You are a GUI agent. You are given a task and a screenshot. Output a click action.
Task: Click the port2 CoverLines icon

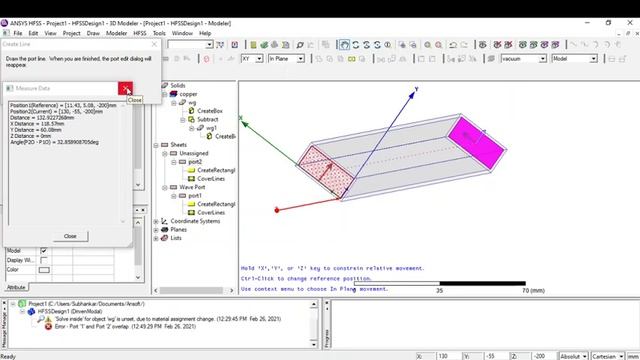pyautogui.click(x=191, y=179)
